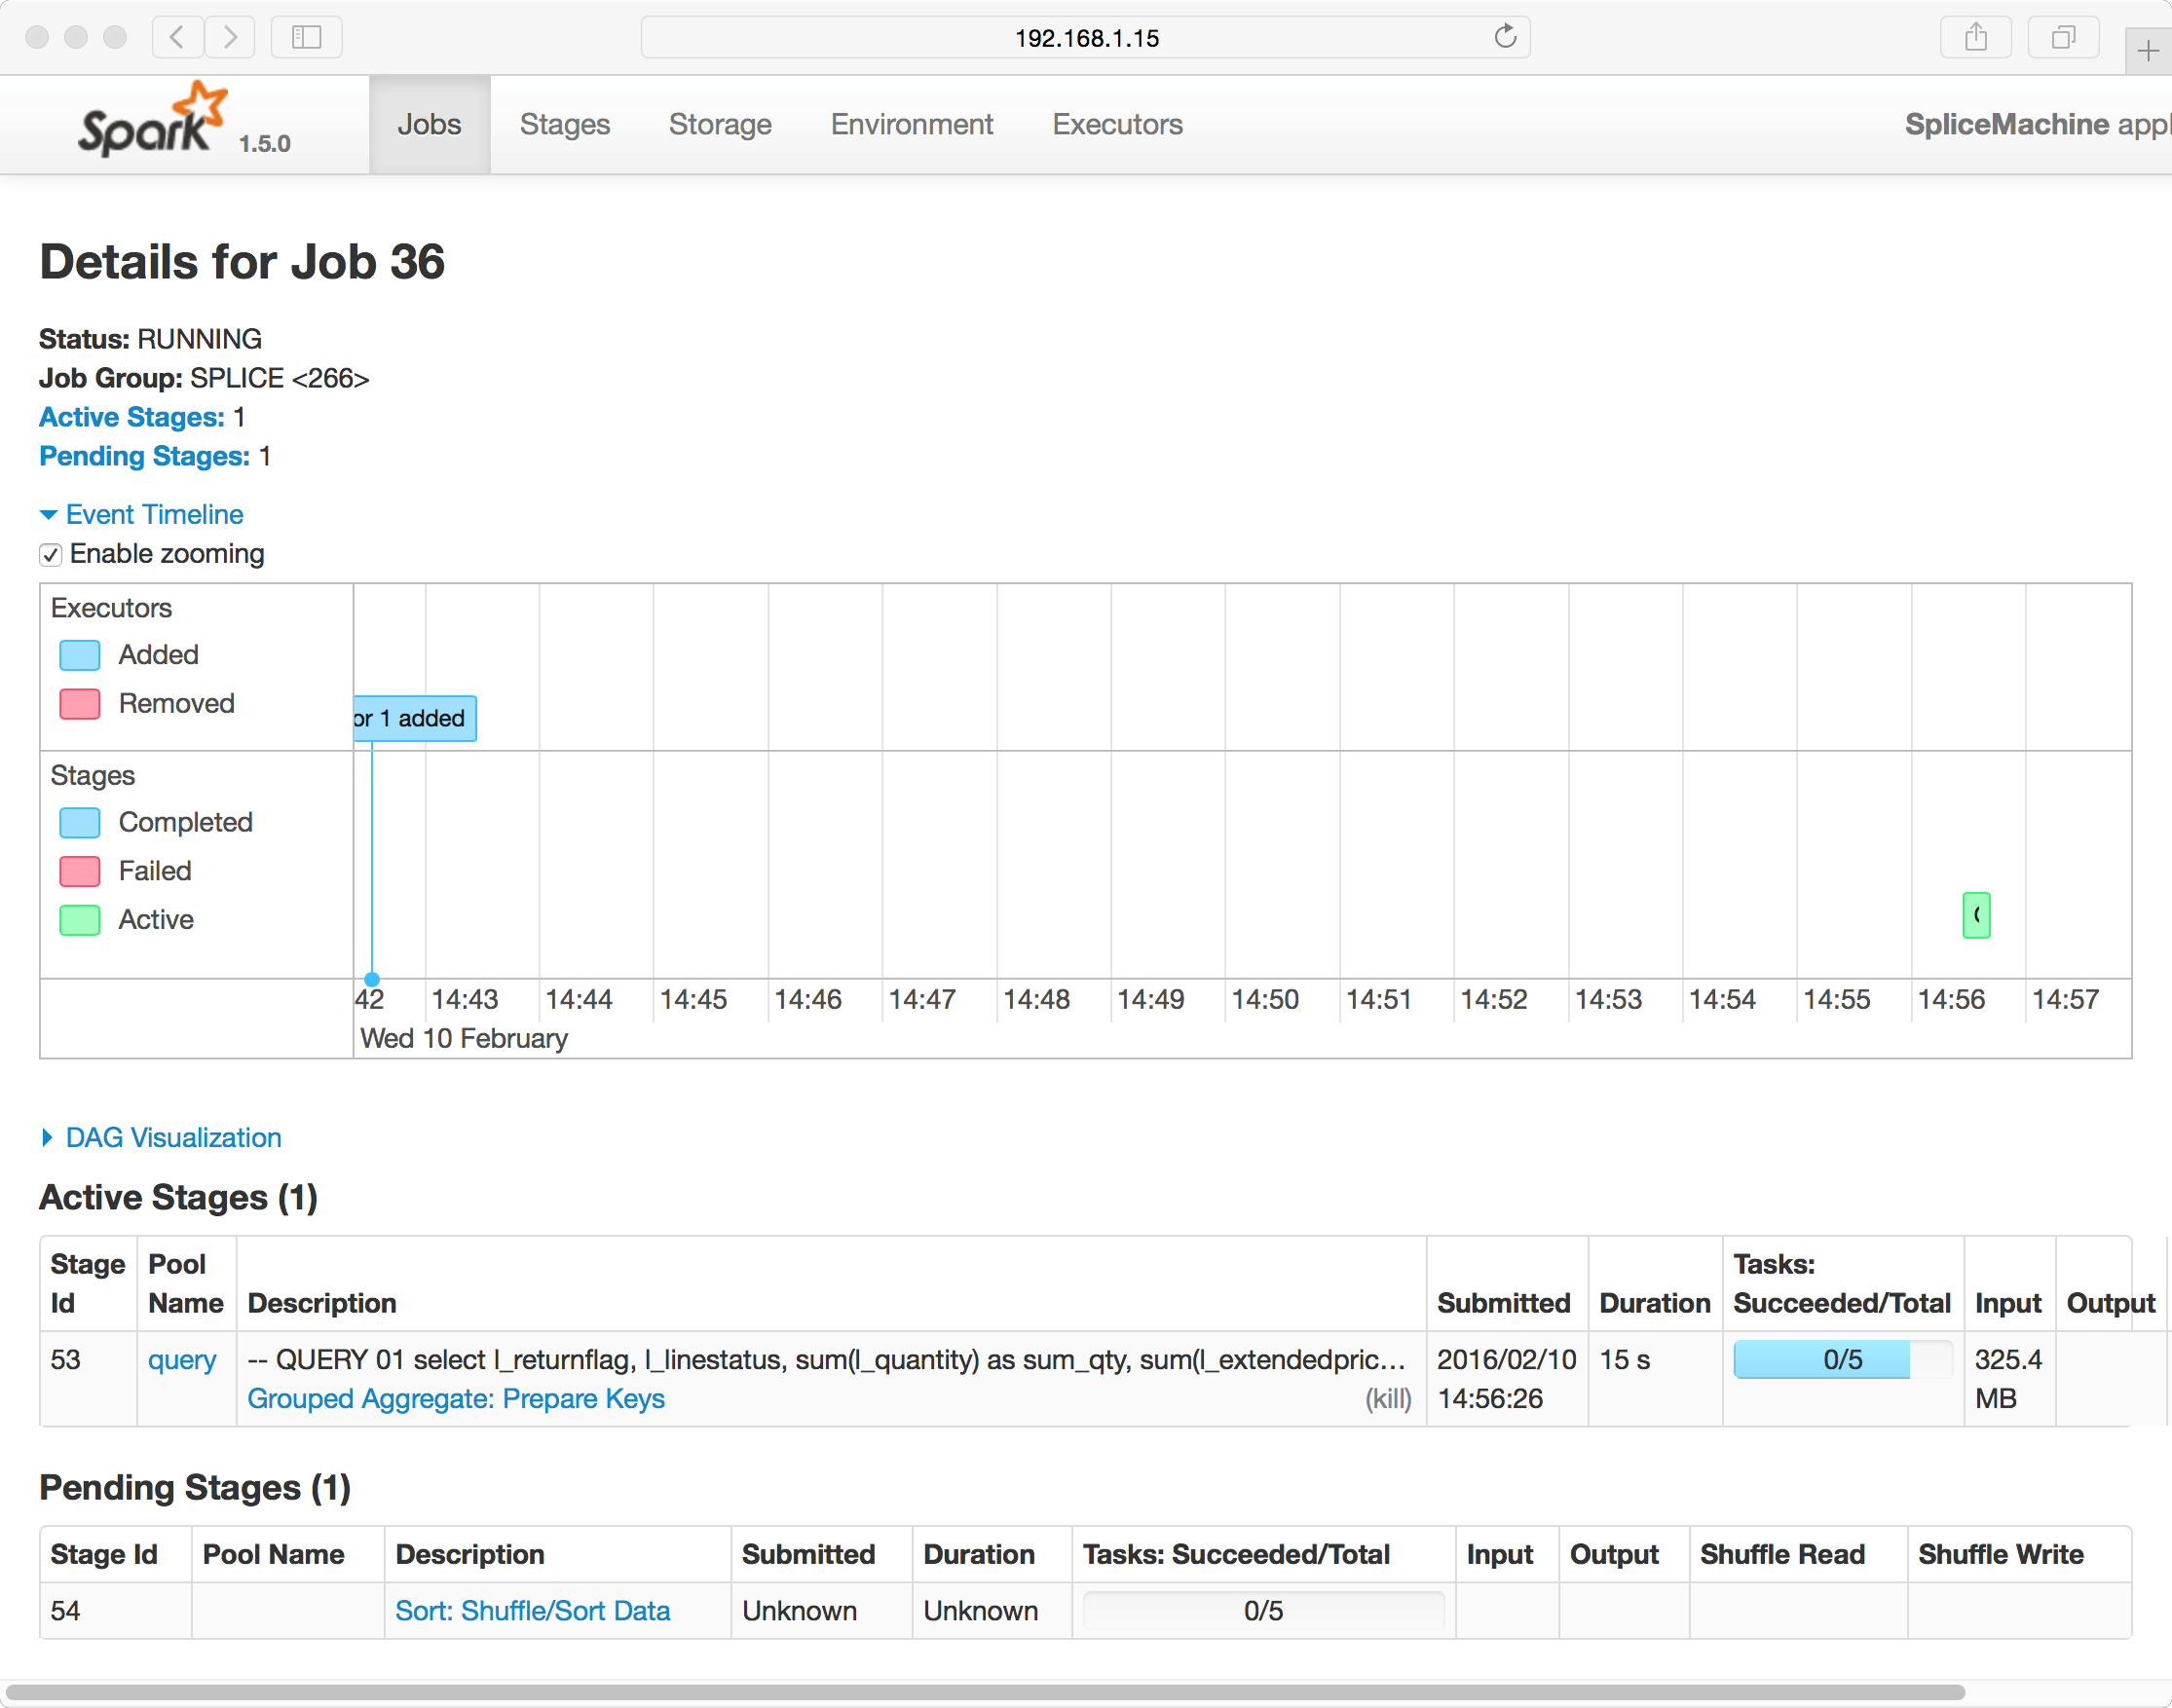Click the 'Wed 10 February' date label
Viewport: 2172px width, 1708px height.
464,1038
